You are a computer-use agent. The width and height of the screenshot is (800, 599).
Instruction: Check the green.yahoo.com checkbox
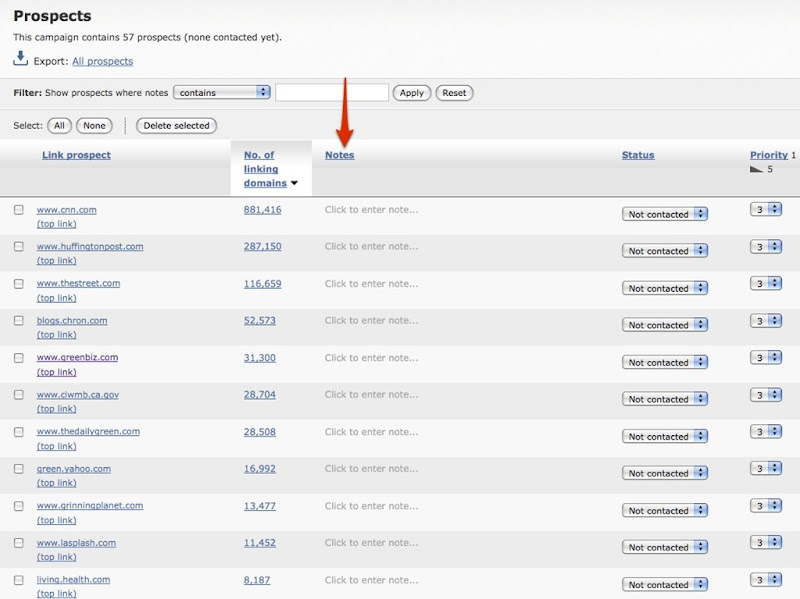tap(19, 468)
